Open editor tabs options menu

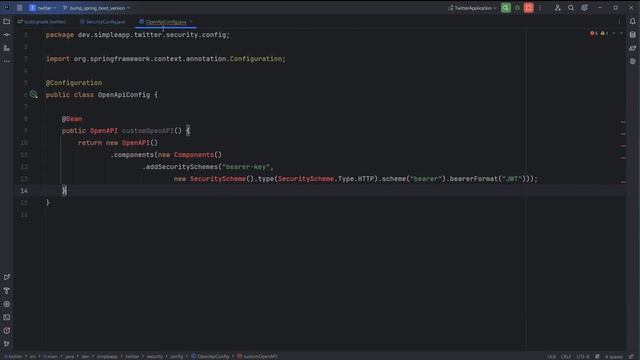[x=619, y=22]
